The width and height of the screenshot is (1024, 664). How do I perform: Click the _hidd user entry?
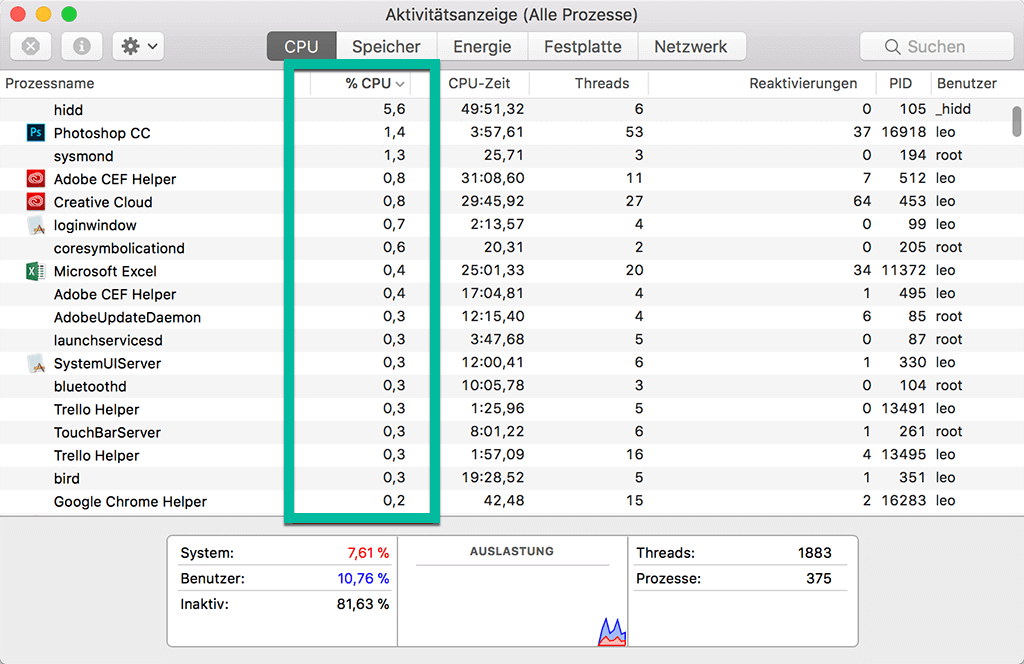pos(953,109)
